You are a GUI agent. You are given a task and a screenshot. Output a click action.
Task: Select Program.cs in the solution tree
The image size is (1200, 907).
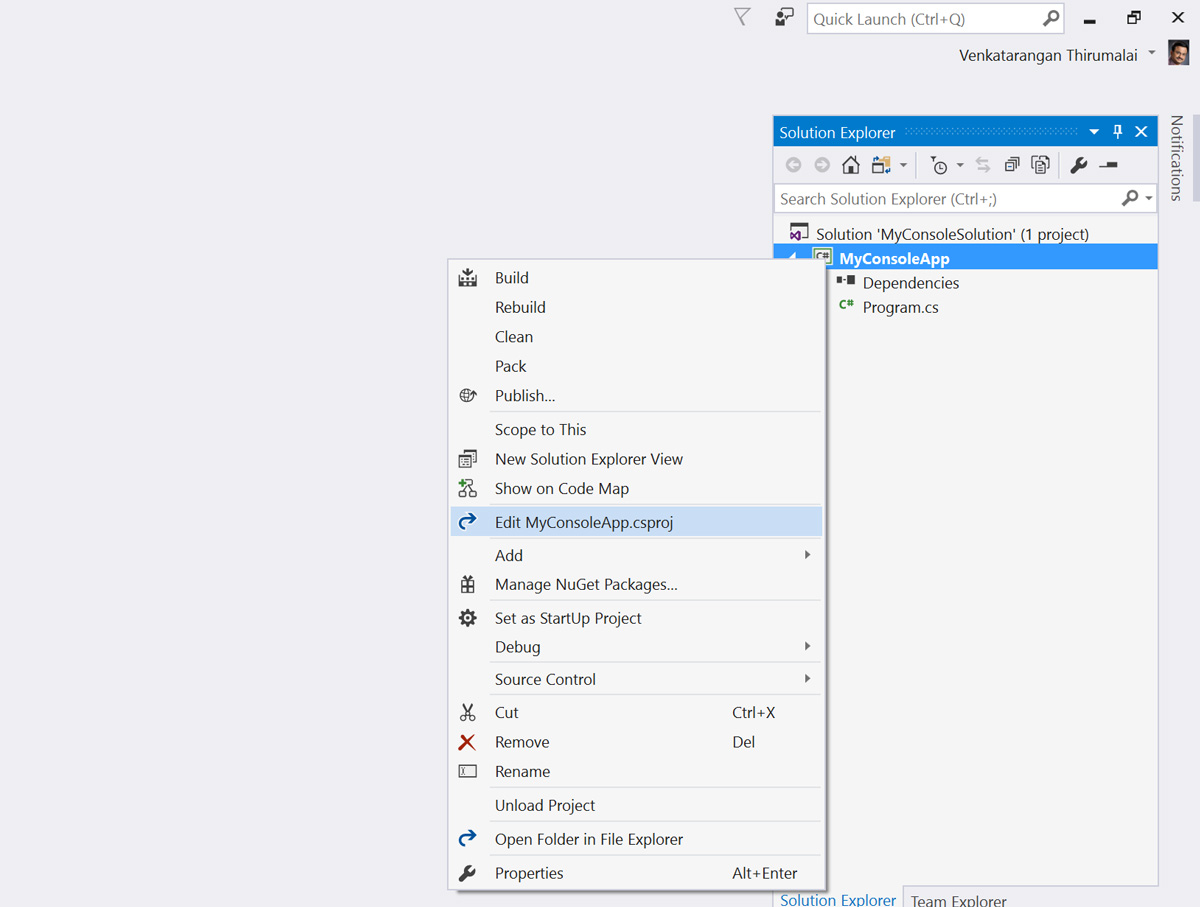tap(900, 308)
